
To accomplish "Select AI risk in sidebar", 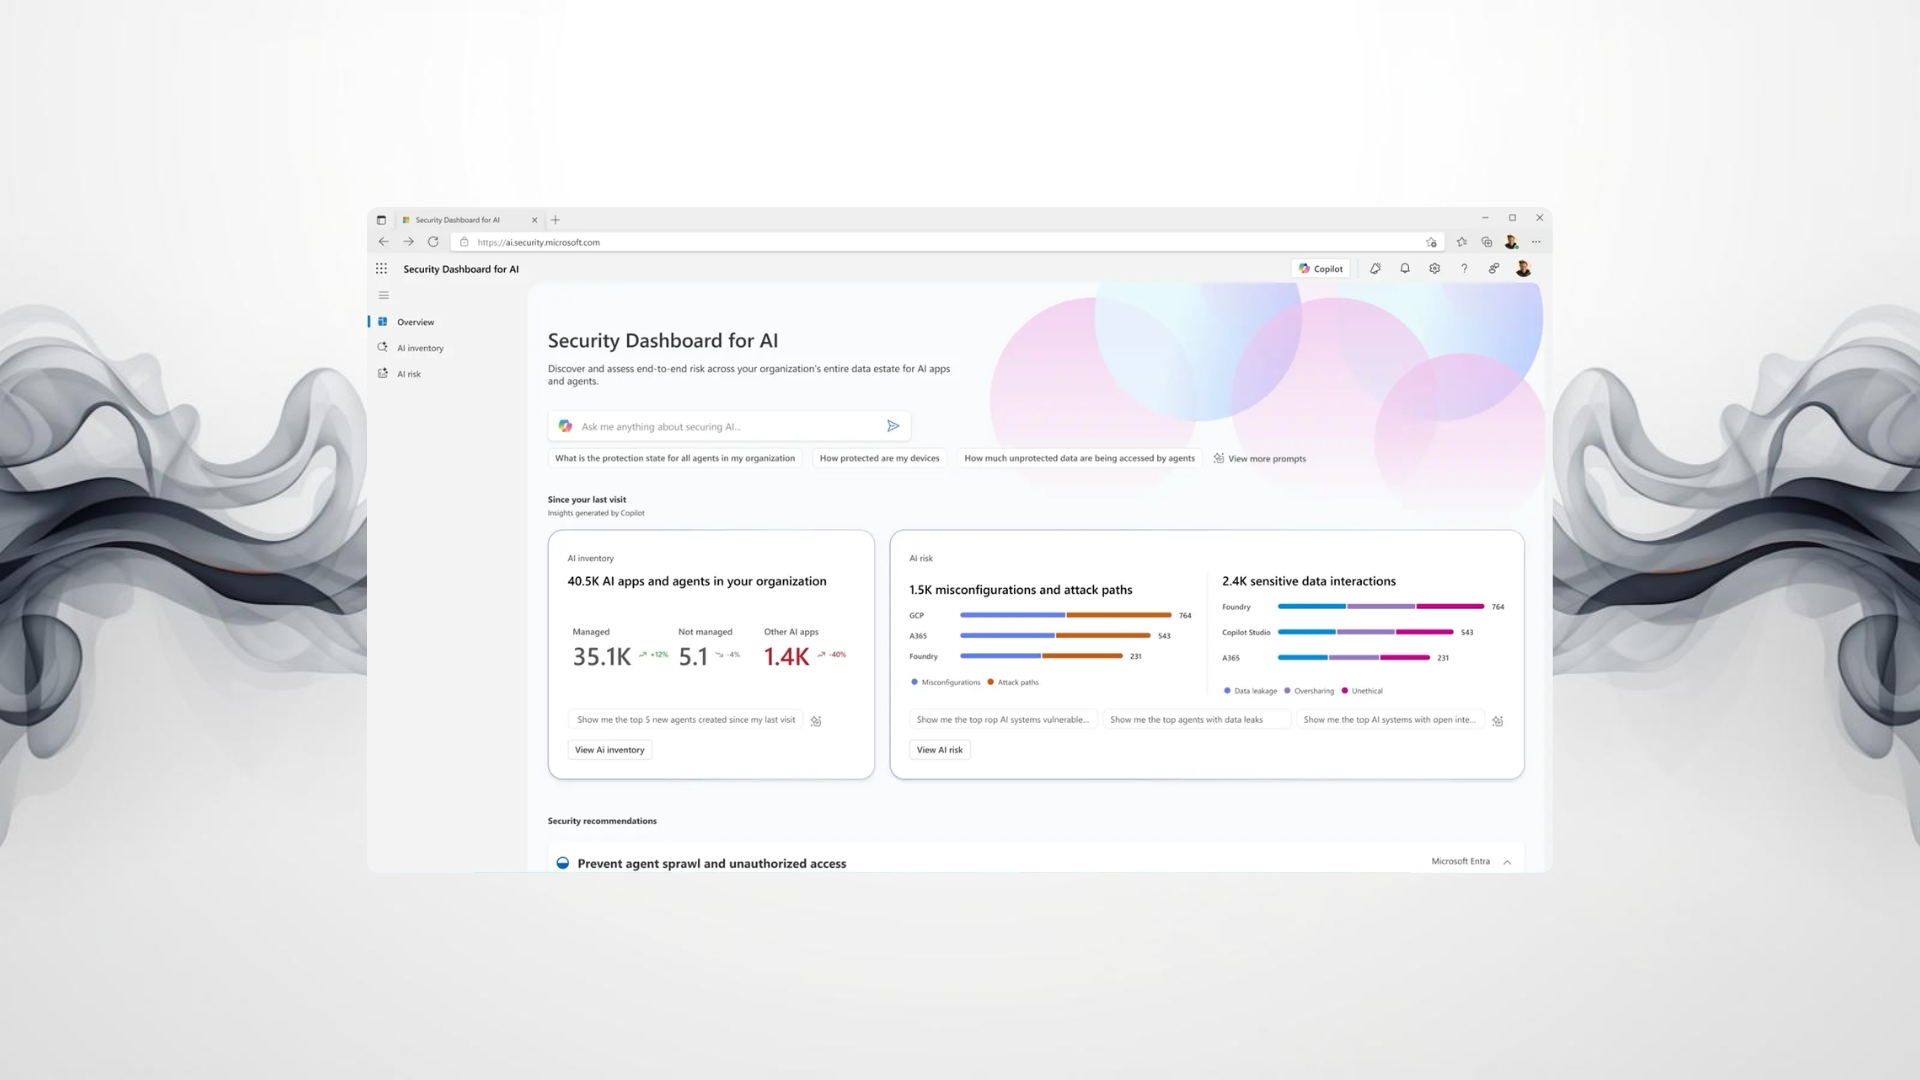I will 408,374.
